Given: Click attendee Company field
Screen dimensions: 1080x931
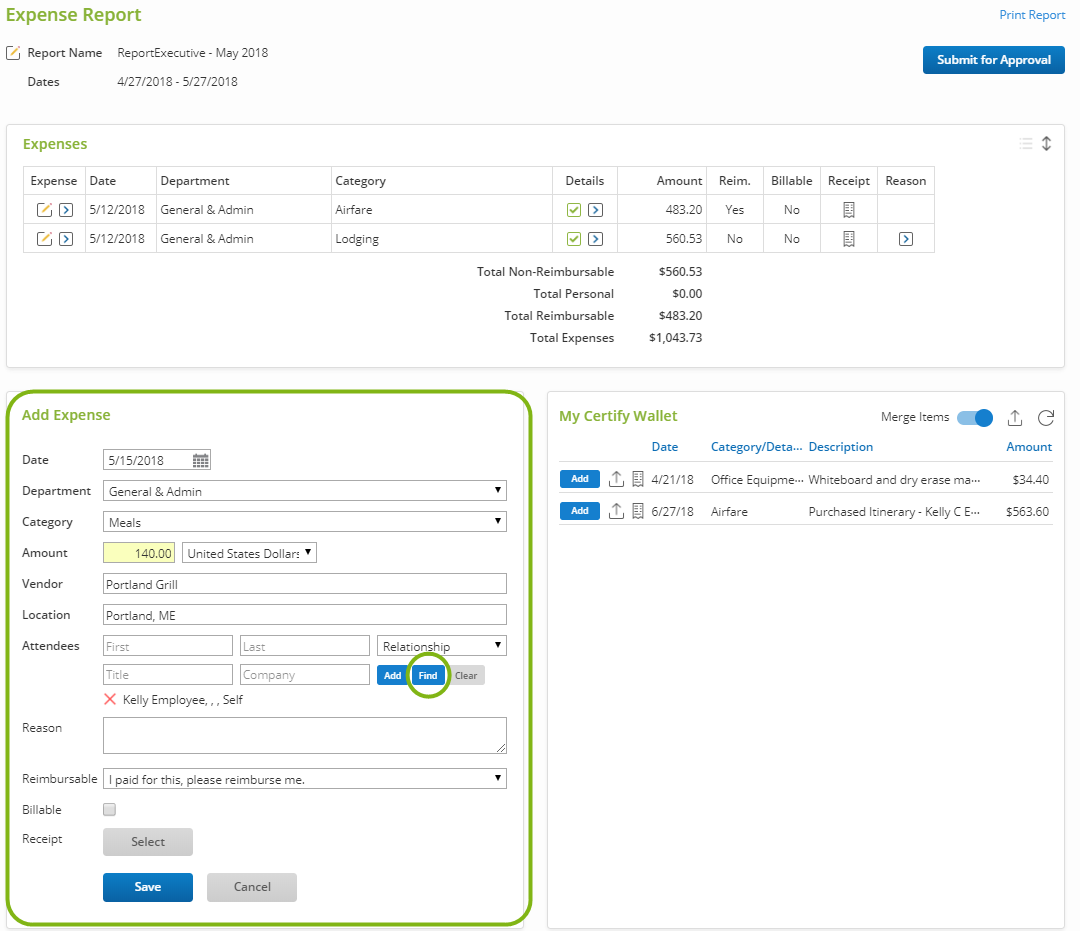Looking at the screenshot, I should 304,674.
